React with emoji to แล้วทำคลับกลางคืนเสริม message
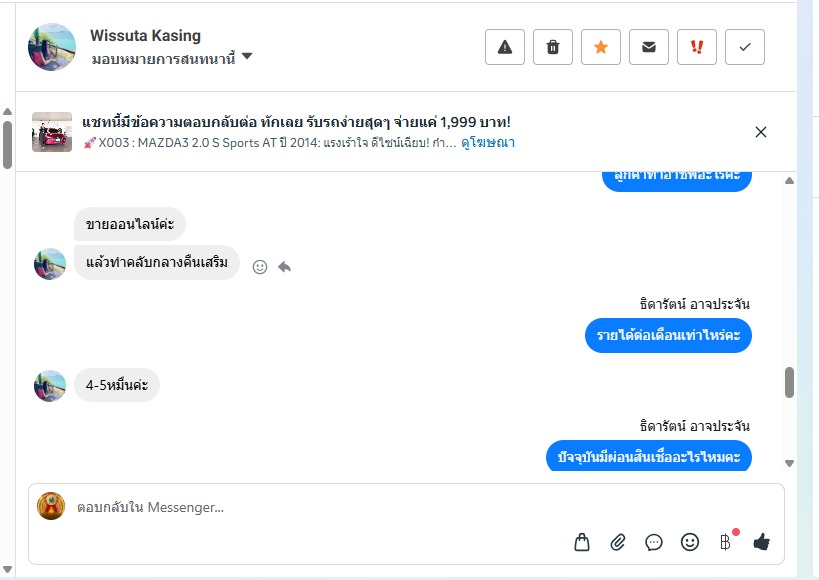Viewport: 819px width, 580px height. pos(260,267)
